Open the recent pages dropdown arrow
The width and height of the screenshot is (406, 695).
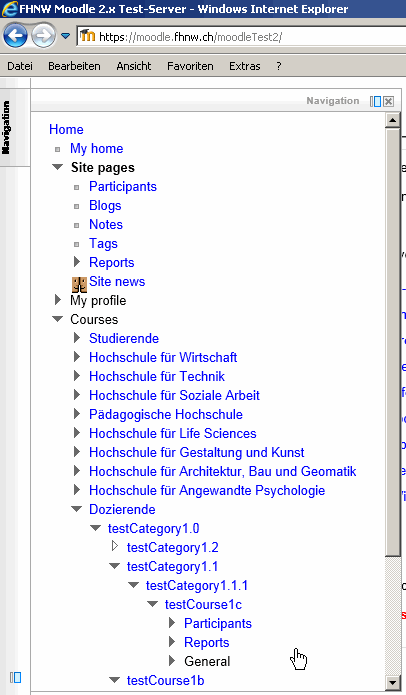[66, 36]
